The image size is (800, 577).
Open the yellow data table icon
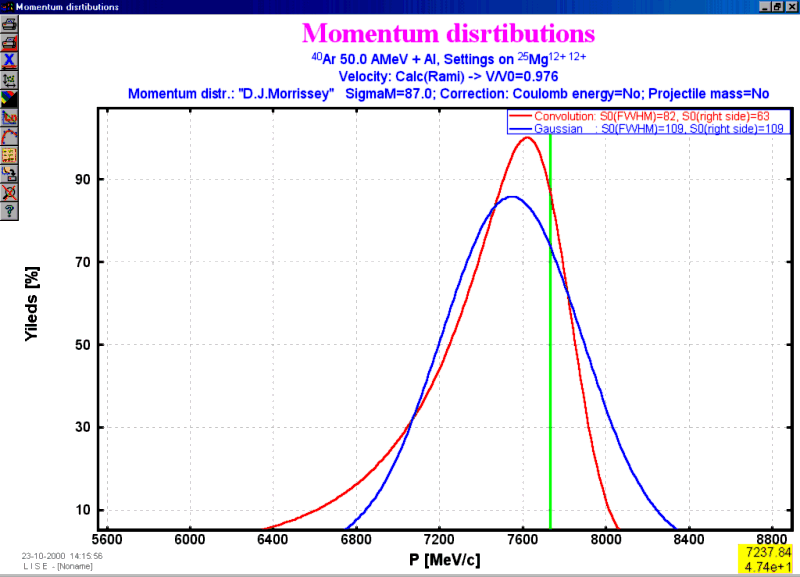coord(9,155)
